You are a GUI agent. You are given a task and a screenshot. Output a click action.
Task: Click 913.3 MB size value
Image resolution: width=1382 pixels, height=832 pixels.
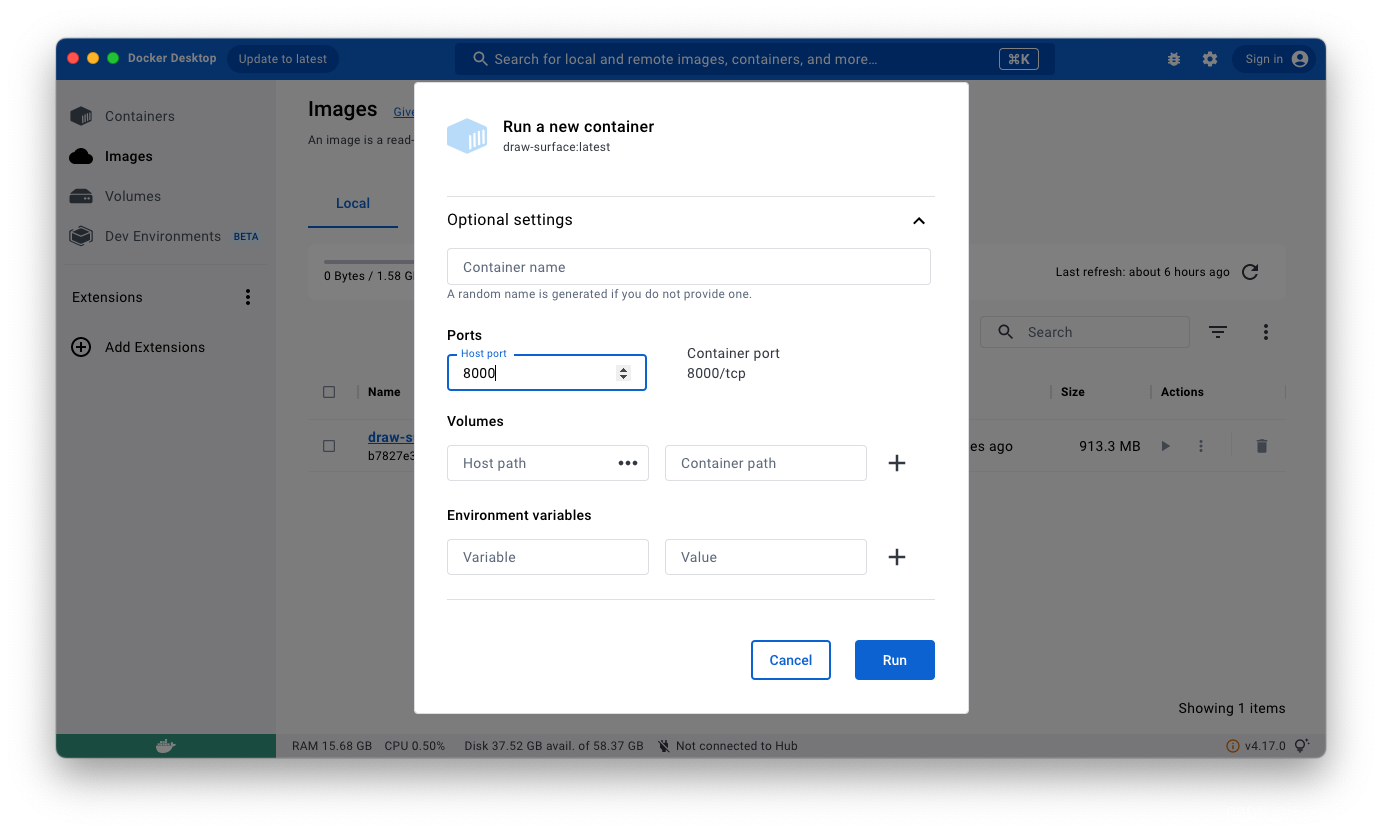tap(1110, 446)
